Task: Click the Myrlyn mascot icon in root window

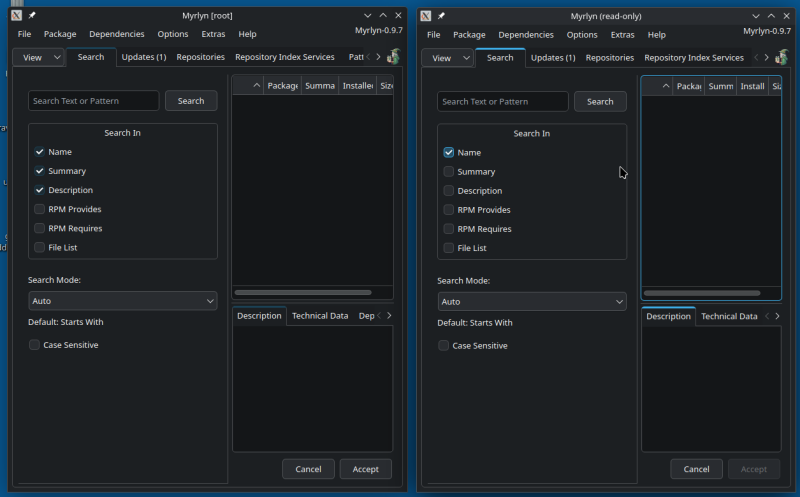Action: coord(393,57)
